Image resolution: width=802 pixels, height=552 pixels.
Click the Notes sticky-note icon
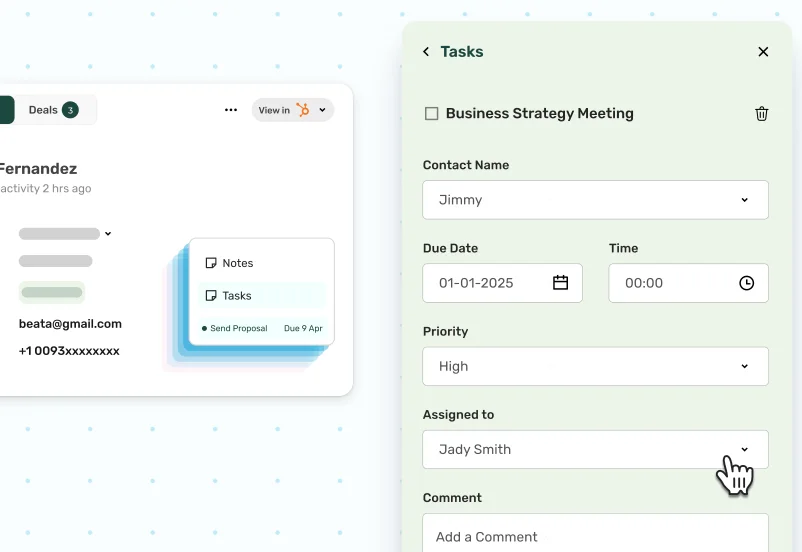[211, 263]
